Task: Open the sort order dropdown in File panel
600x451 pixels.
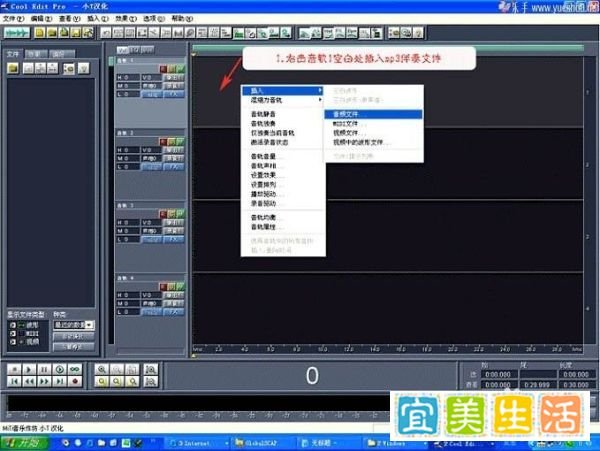Action: [x=89, y=325]
